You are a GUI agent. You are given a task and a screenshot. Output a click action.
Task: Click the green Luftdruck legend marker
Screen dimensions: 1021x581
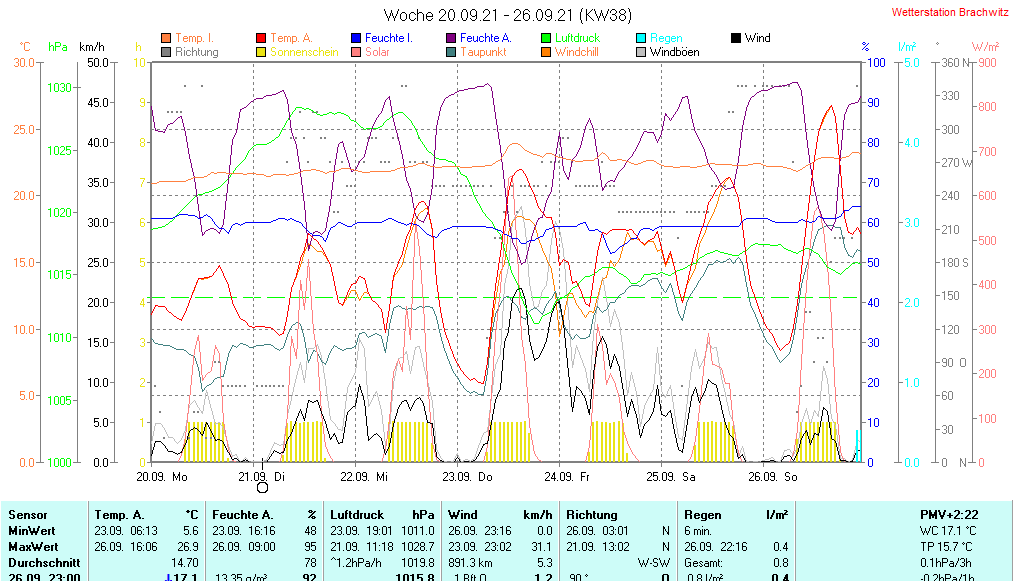click(547, 39)
